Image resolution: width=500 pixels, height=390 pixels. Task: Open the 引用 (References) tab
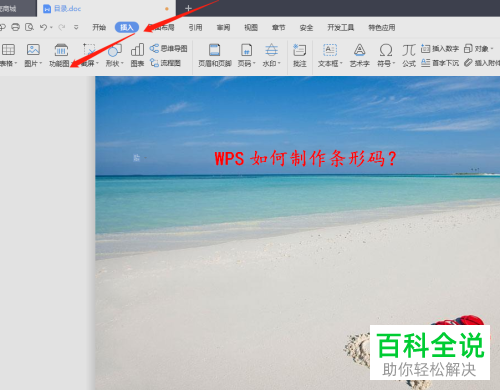[195, 27]
